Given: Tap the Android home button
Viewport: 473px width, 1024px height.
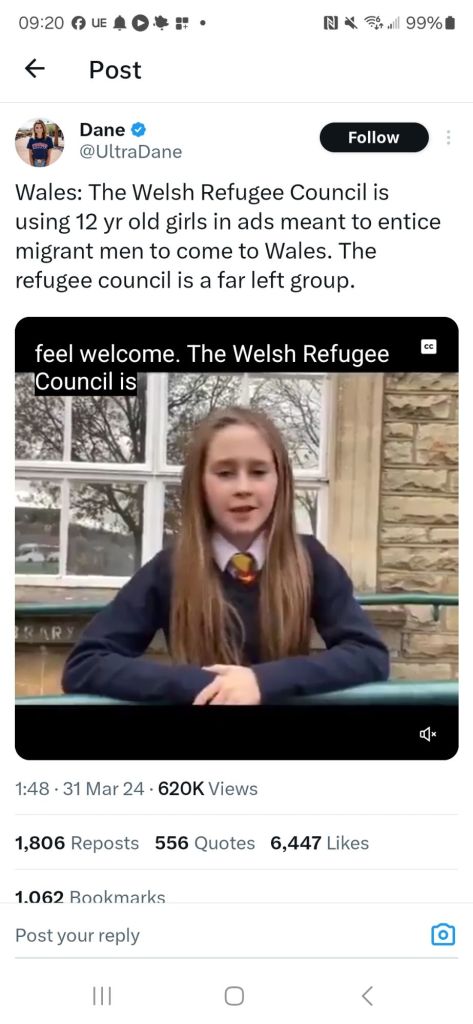Looking at the screenshot, I should click(235, 996).
